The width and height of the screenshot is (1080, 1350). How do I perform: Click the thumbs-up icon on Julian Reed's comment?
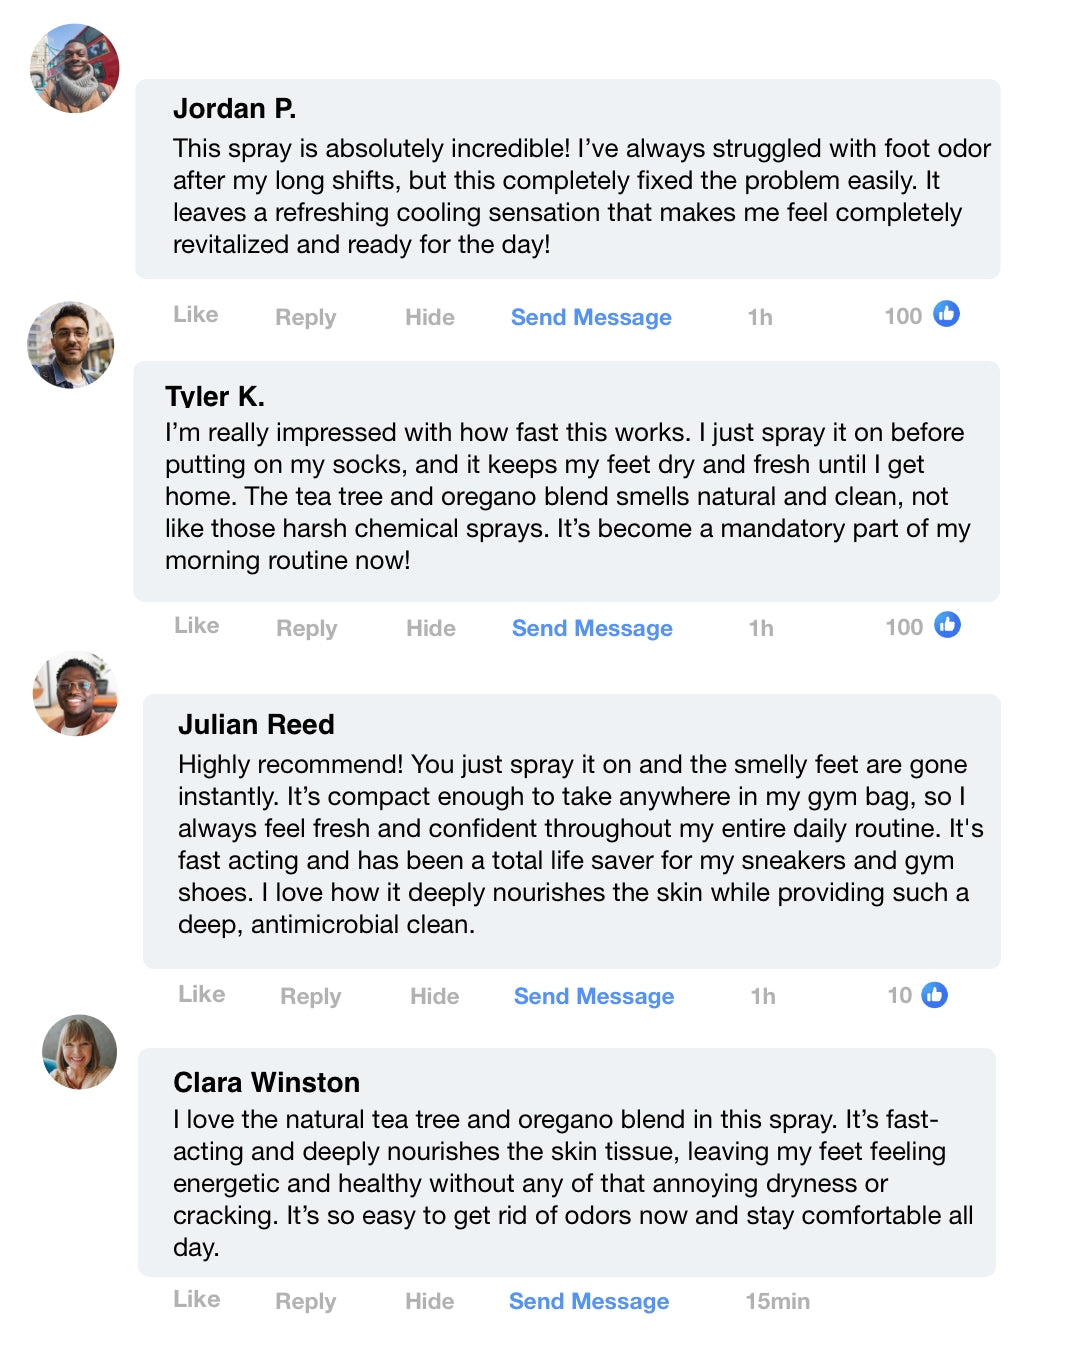pyautogui.click(x=934, y=995)
